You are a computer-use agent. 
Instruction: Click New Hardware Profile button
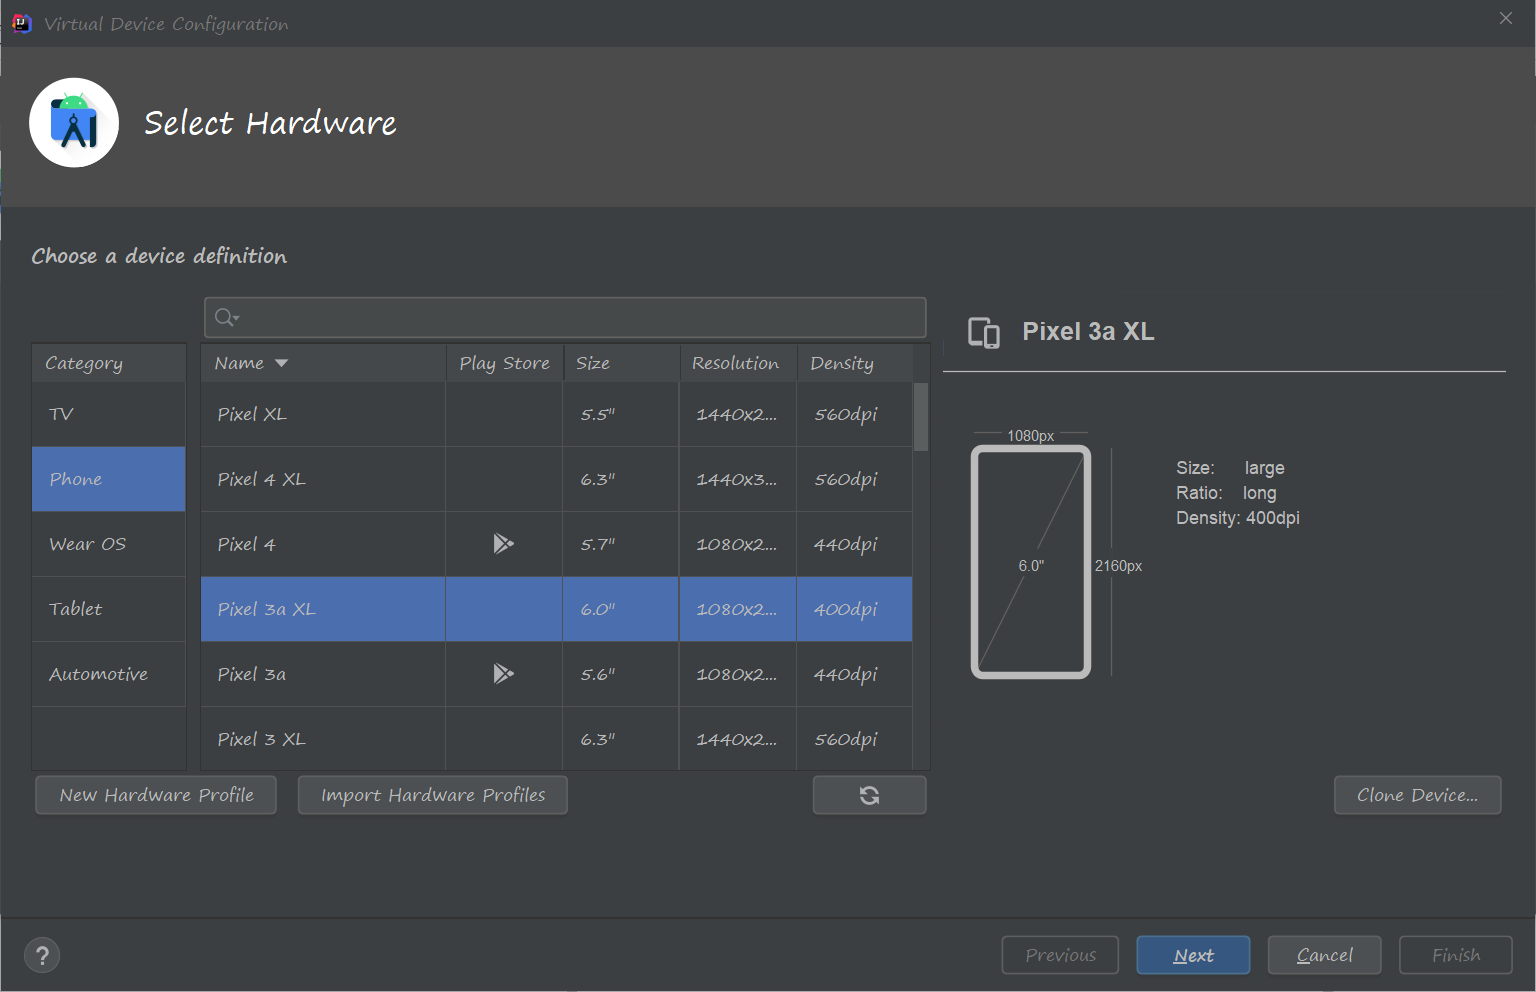pos(156,795)
